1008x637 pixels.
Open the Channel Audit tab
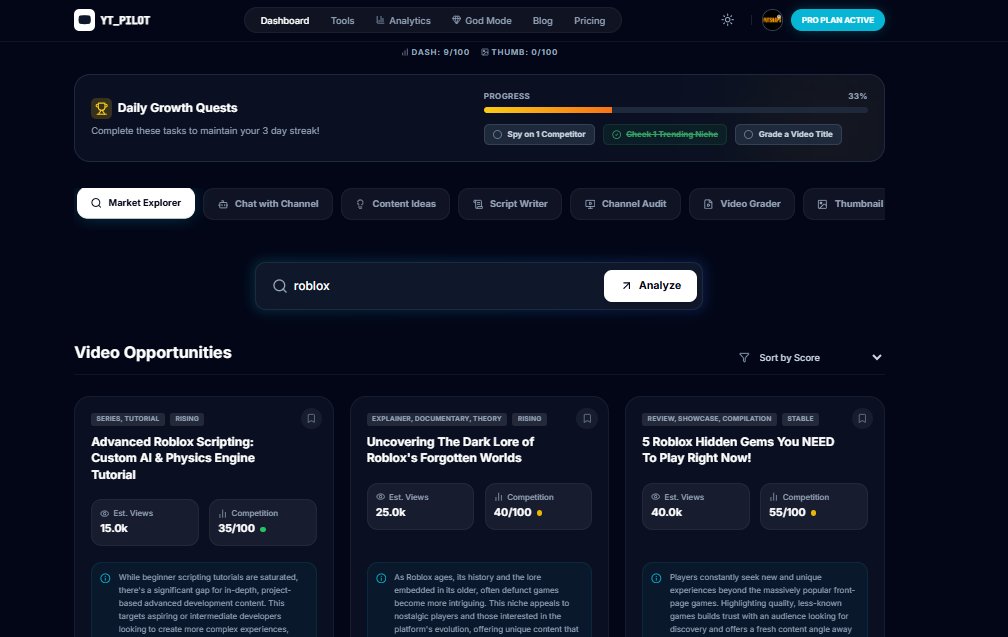click(x=625, y=204)
